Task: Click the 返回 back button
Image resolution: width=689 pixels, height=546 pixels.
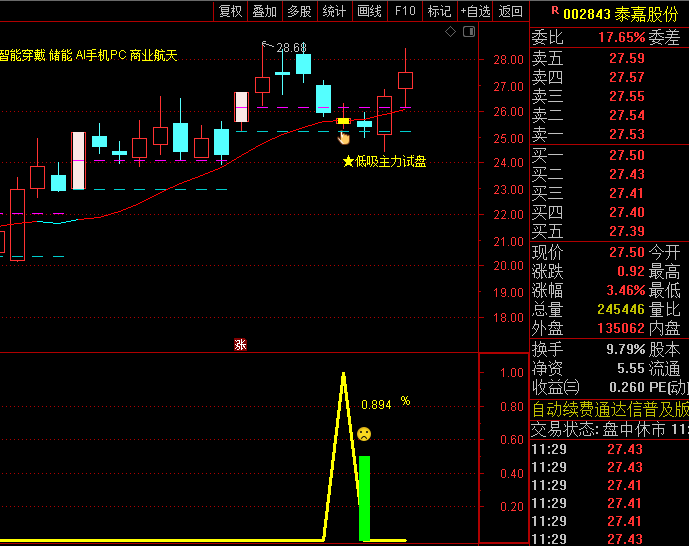Action: pos(511,11)
